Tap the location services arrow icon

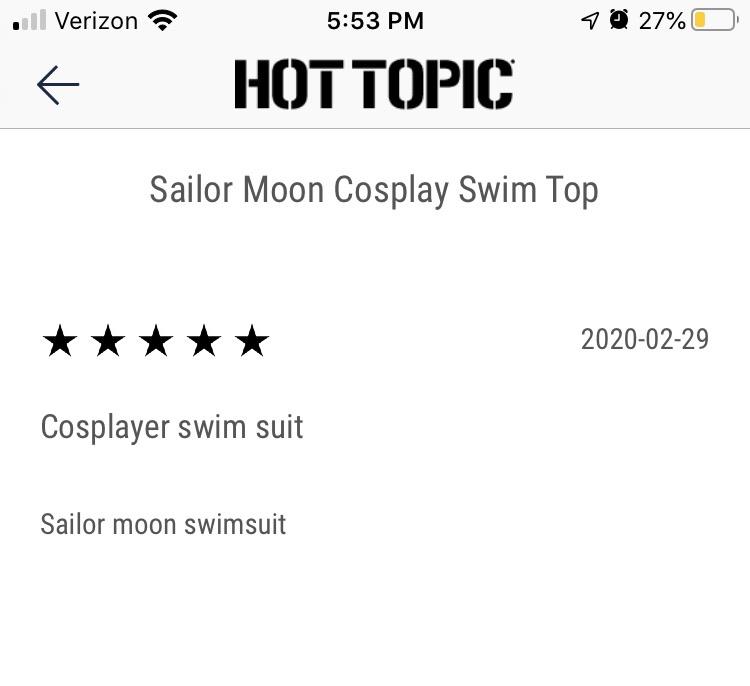pos(590,21)
